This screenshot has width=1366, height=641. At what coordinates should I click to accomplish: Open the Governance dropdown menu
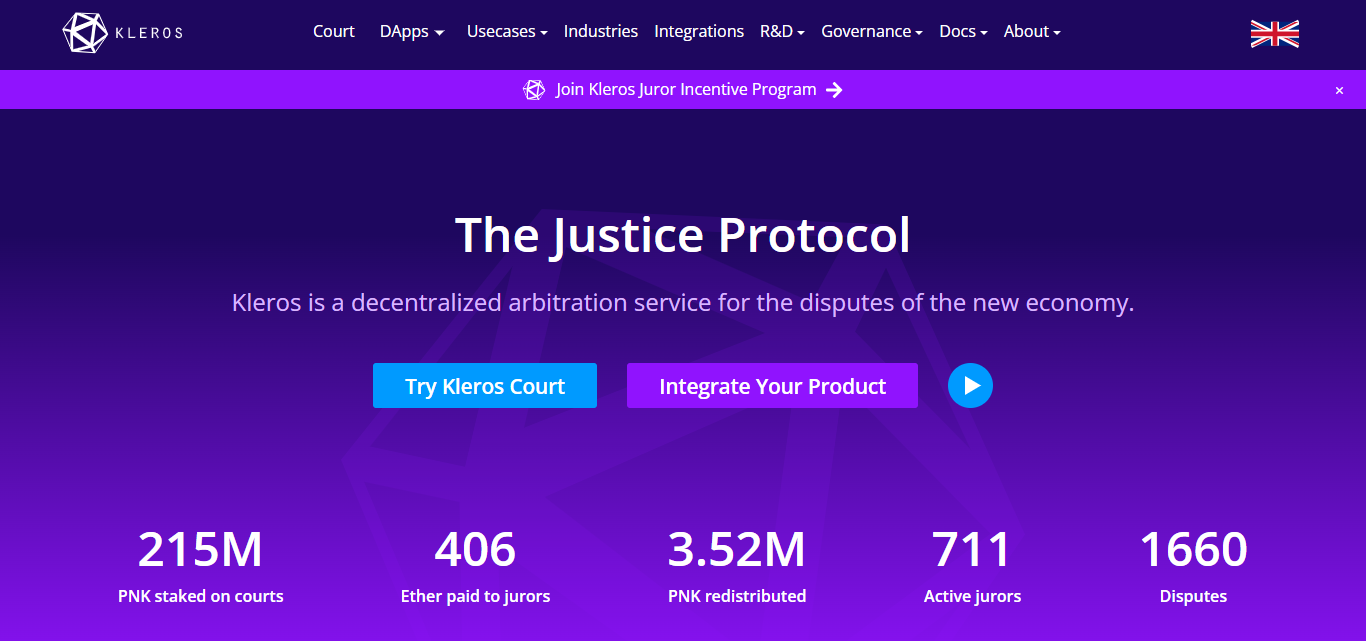[871, 32]
